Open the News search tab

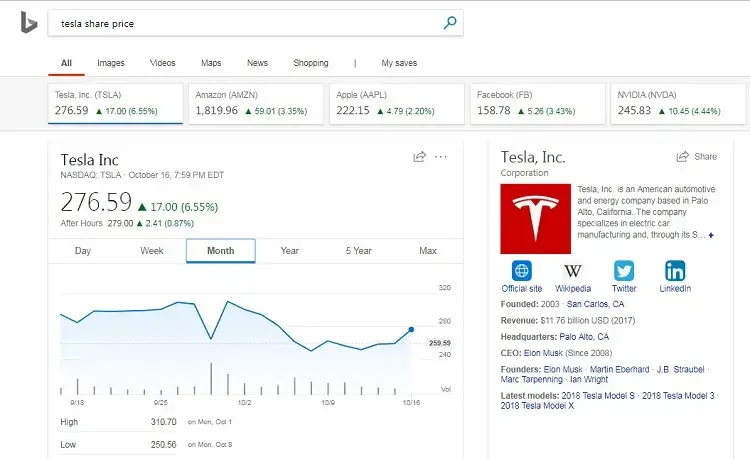pyautogui.click(x=257, y=63)
